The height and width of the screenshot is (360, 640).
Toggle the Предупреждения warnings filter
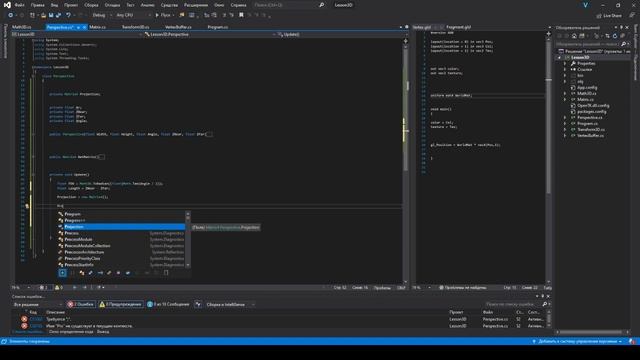tap(121, 304)
